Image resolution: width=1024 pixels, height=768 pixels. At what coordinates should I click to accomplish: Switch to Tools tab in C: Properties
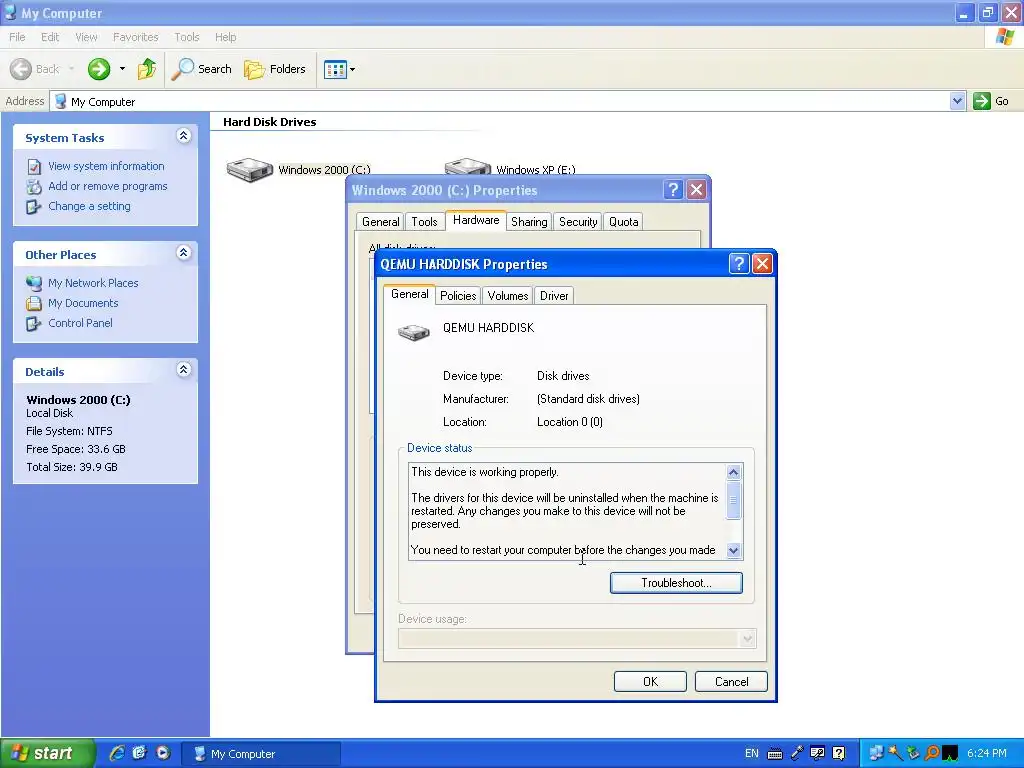click(424, 222)
